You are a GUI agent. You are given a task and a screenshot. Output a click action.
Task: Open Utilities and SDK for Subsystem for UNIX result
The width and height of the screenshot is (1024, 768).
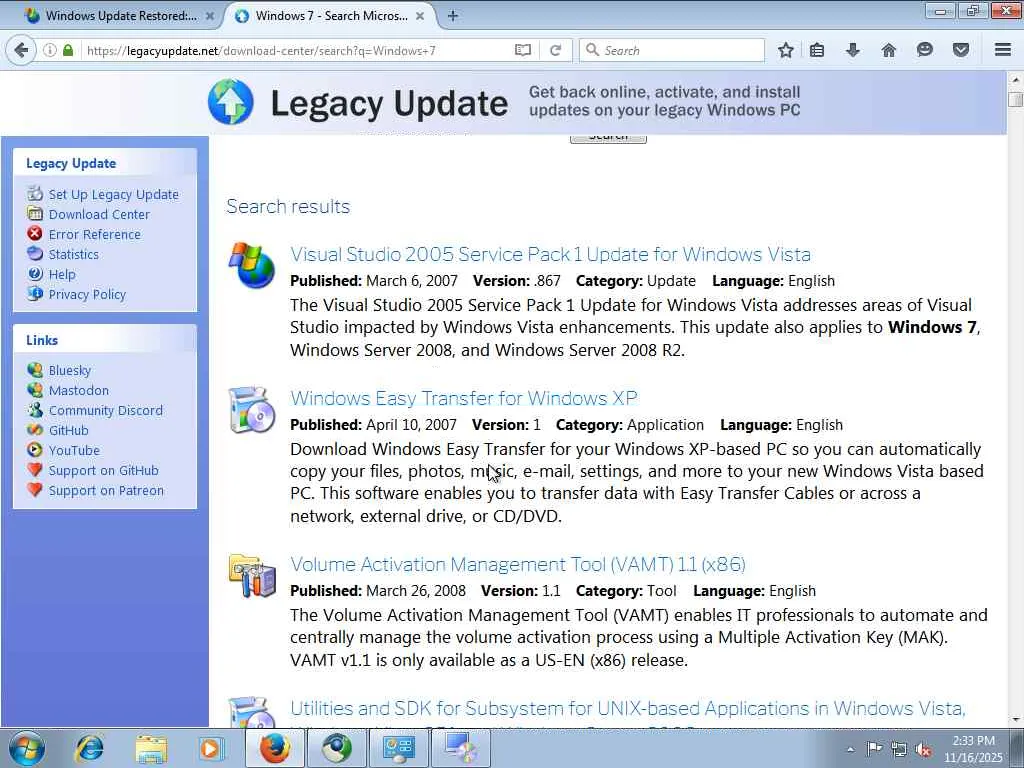(x=628, y=709)
